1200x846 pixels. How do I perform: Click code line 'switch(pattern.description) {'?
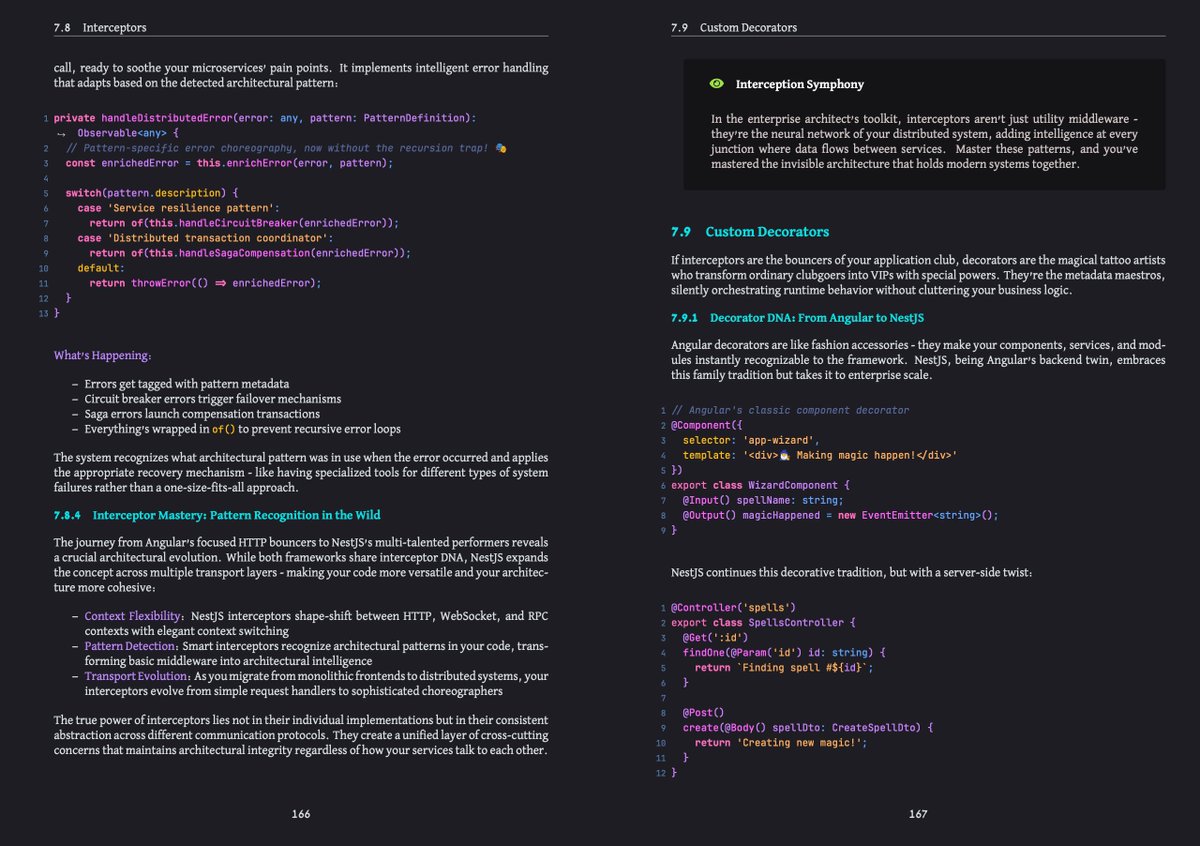(x=153, y=193)
